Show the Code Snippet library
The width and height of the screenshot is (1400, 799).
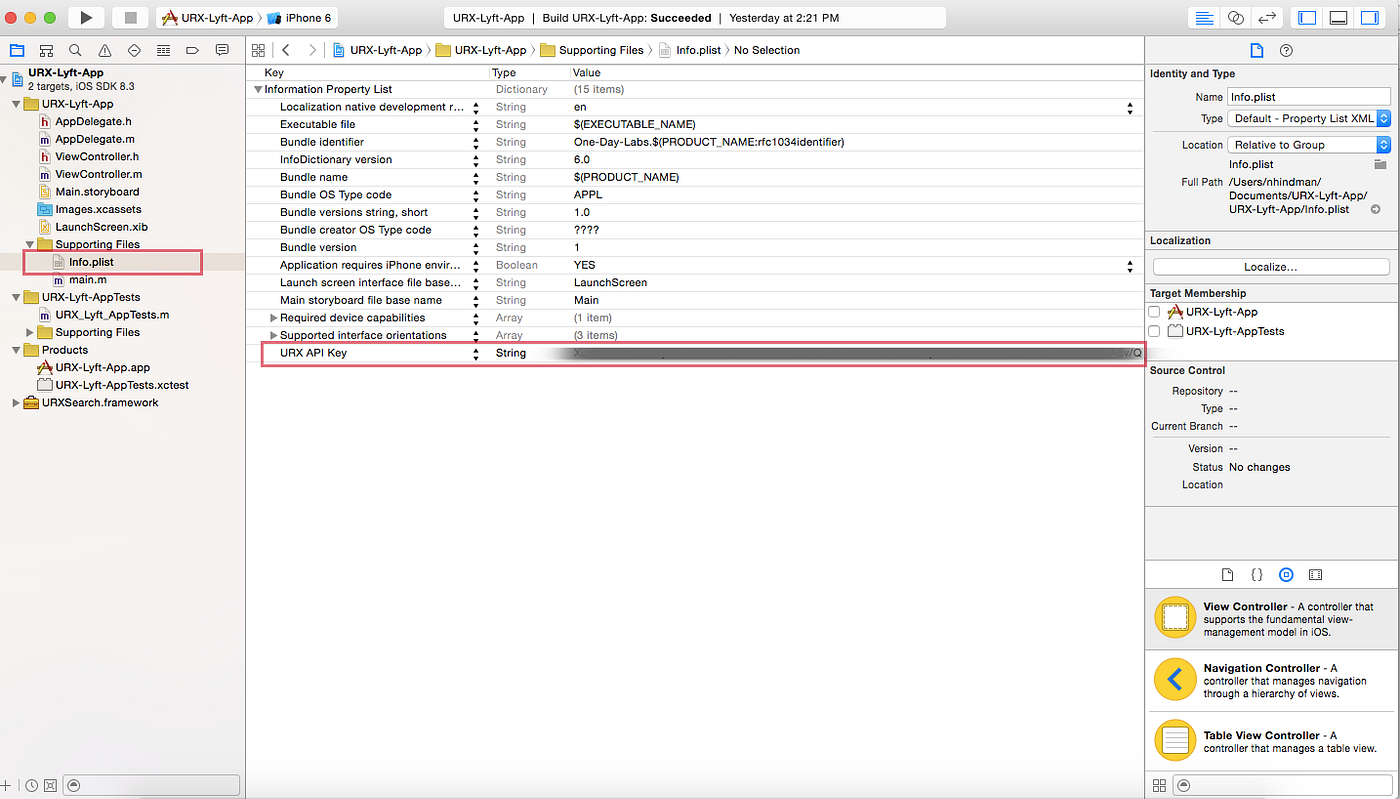pyautogui.click(x=1257, y=575)
